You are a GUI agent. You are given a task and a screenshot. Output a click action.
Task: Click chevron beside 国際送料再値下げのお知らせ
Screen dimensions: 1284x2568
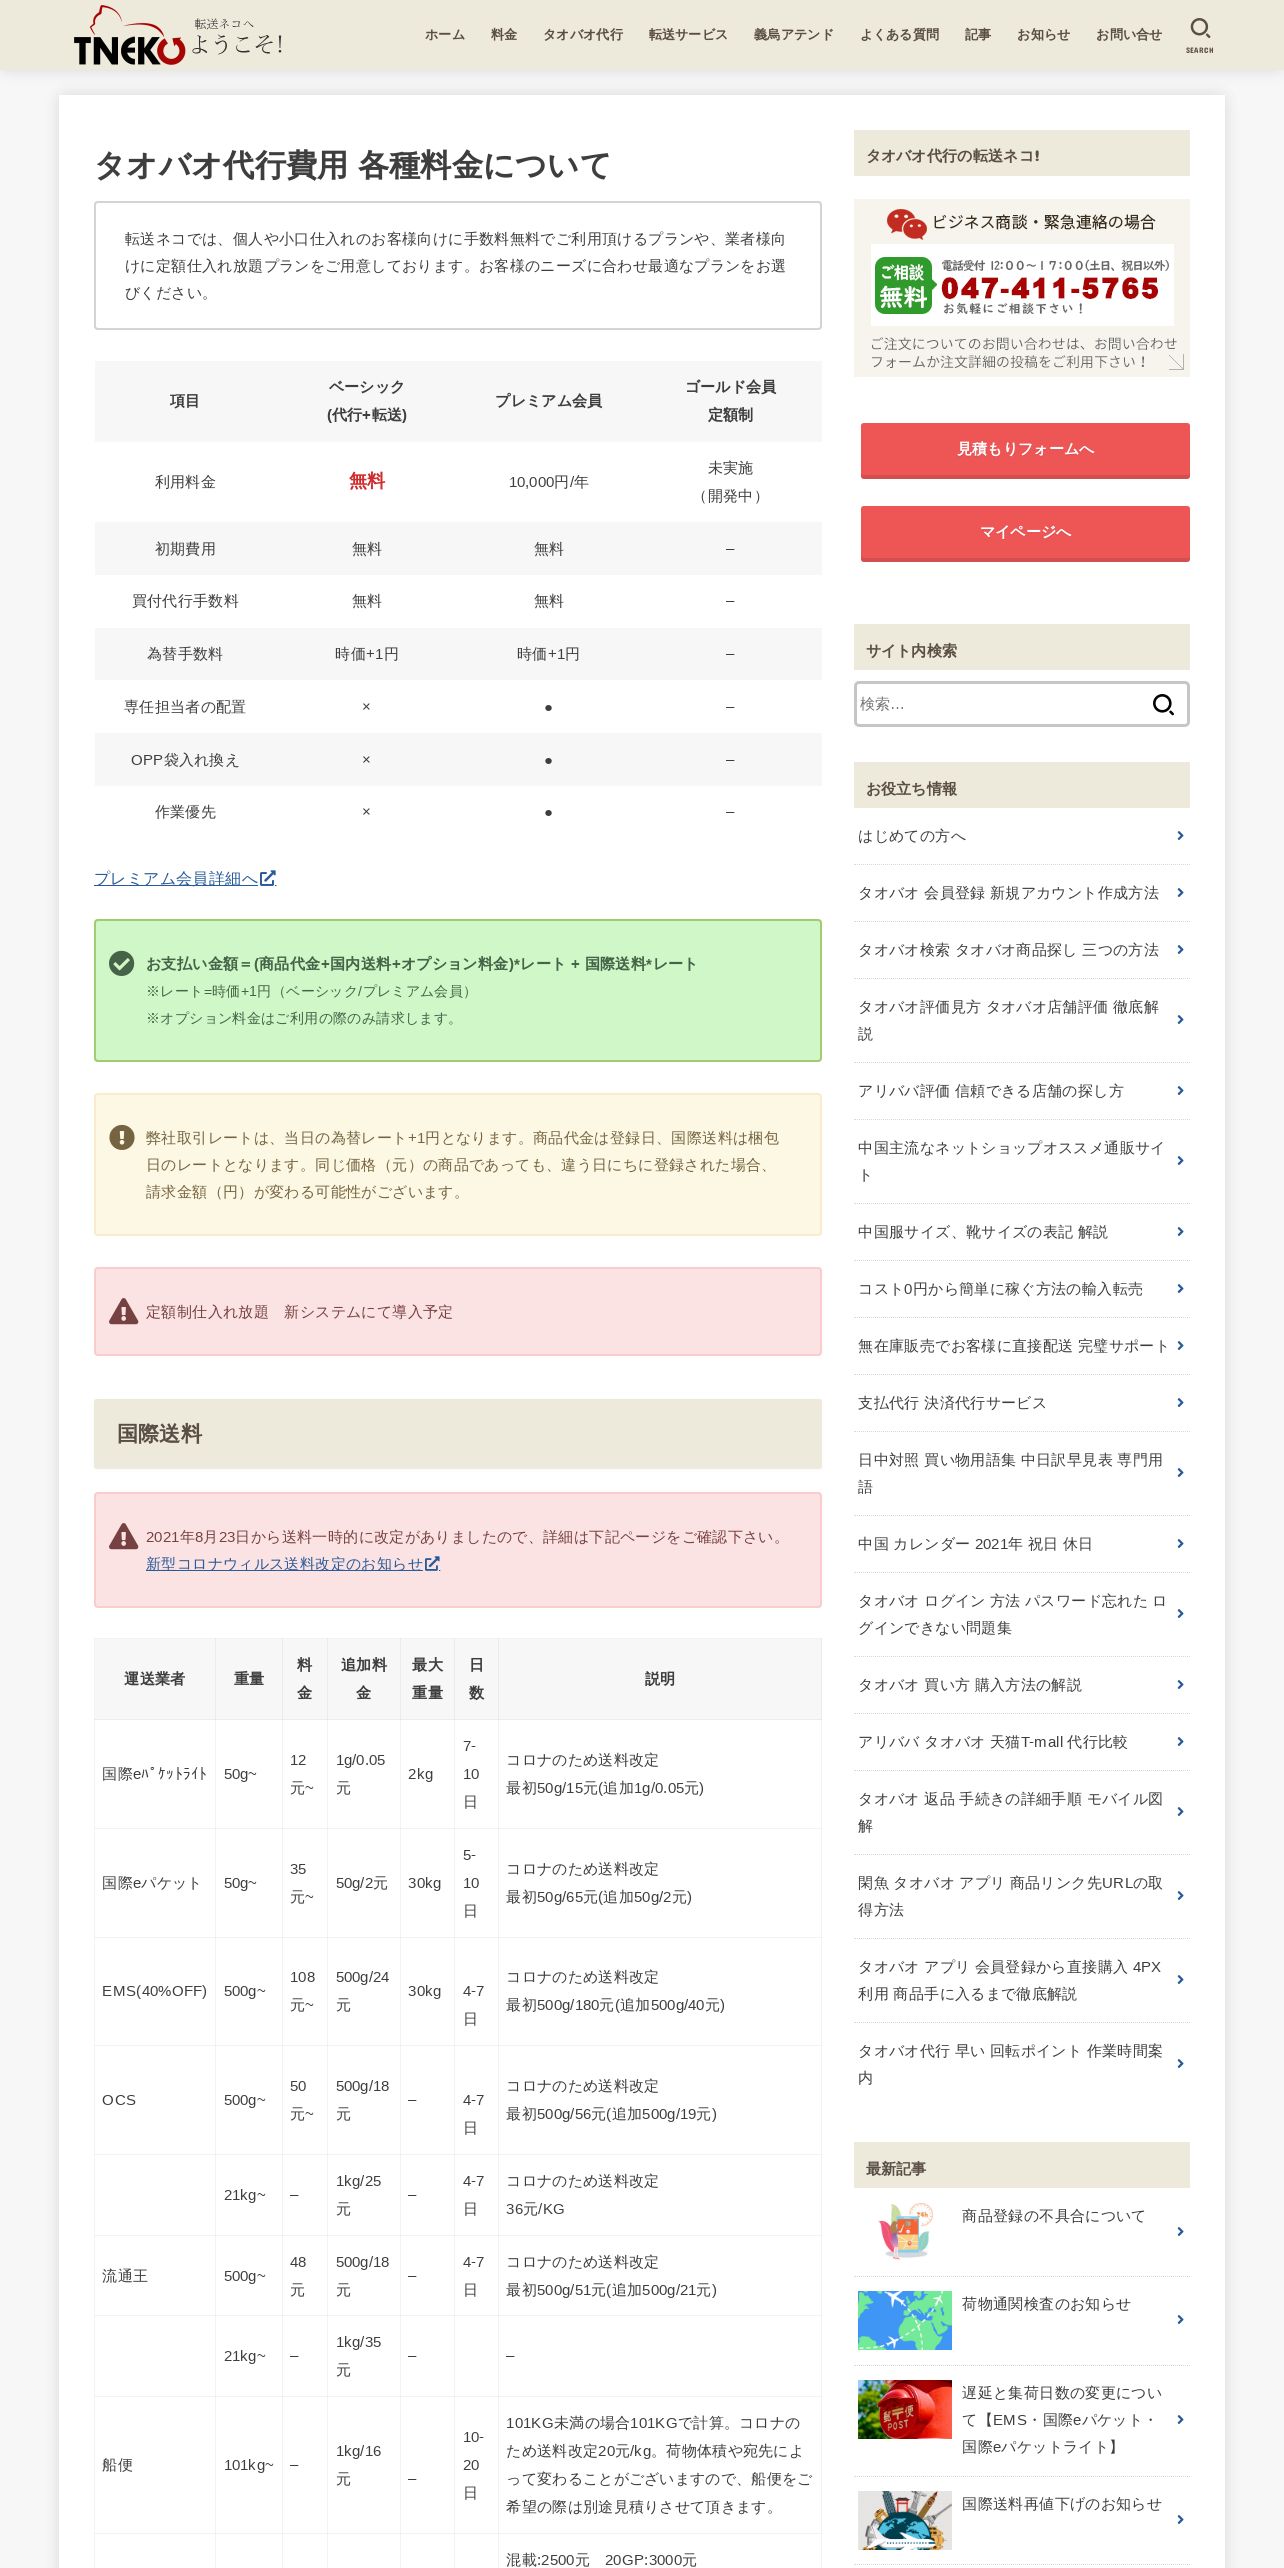coord(1180,2519)
